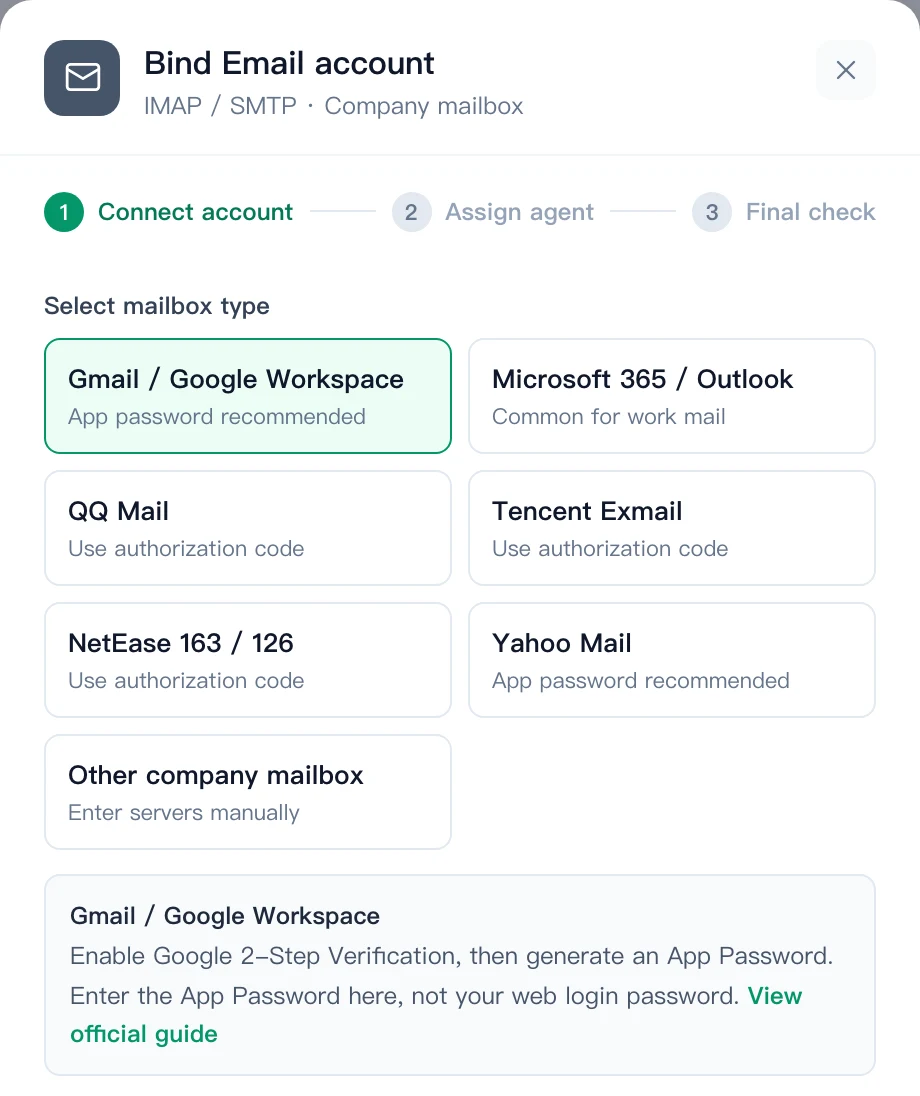Choose the Tencent Exmail option

click(672, 528)
